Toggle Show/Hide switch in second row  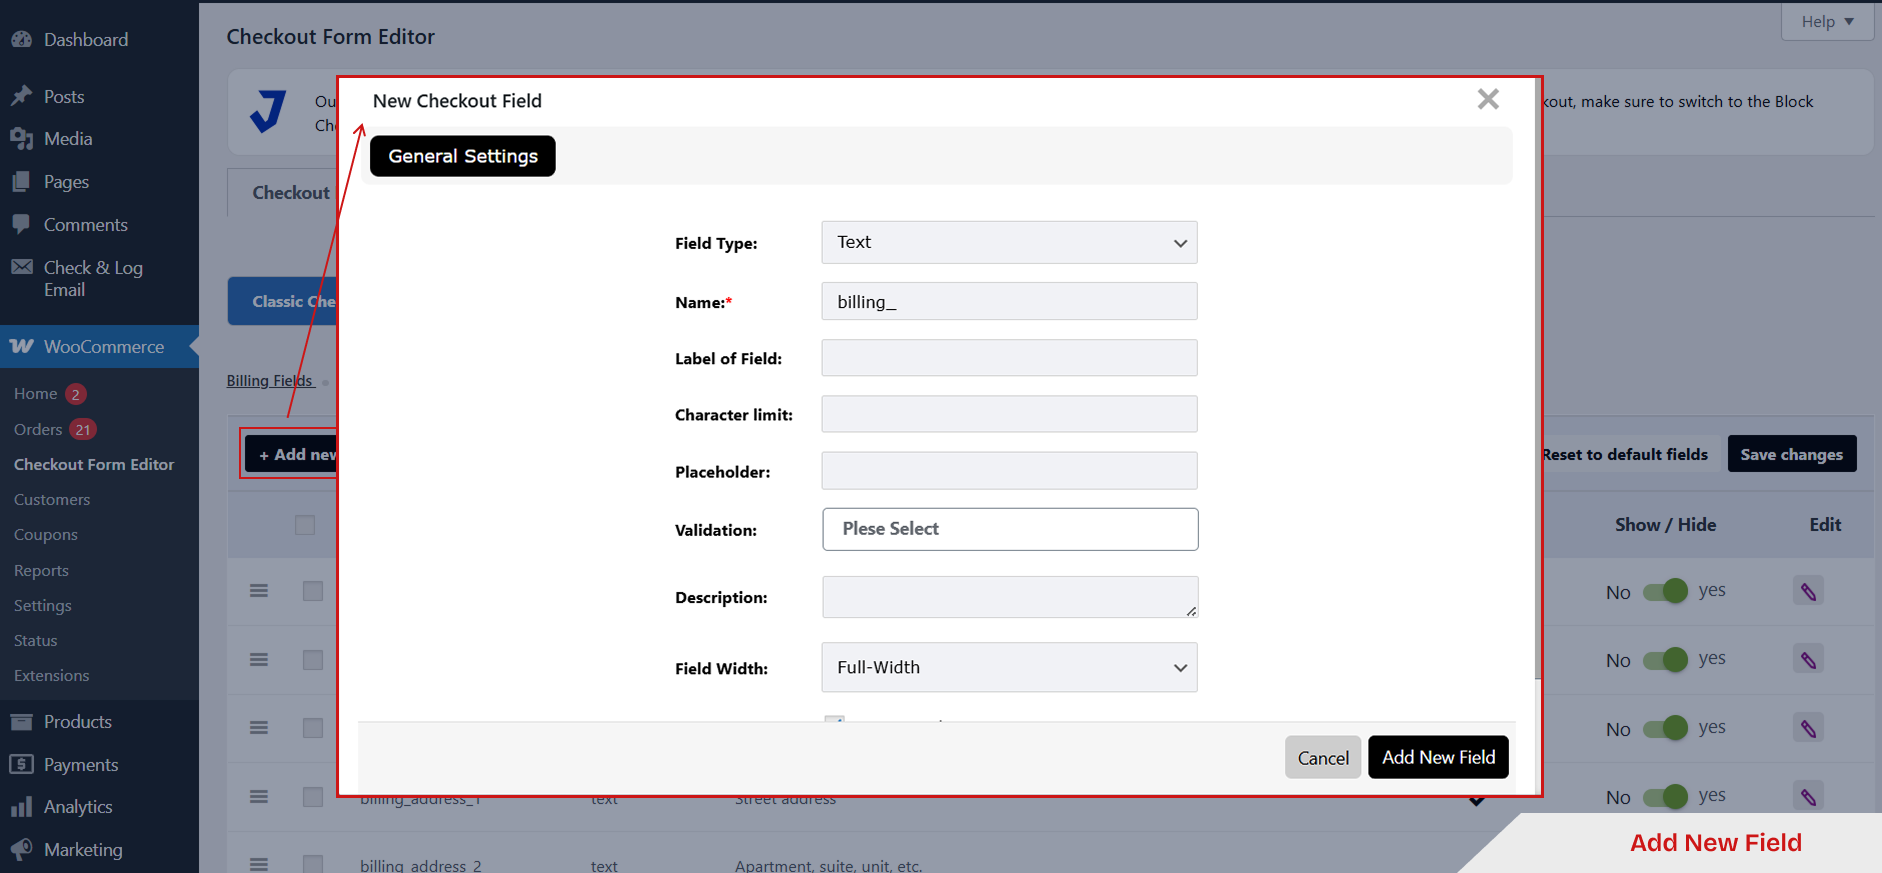pos(1665,659)
